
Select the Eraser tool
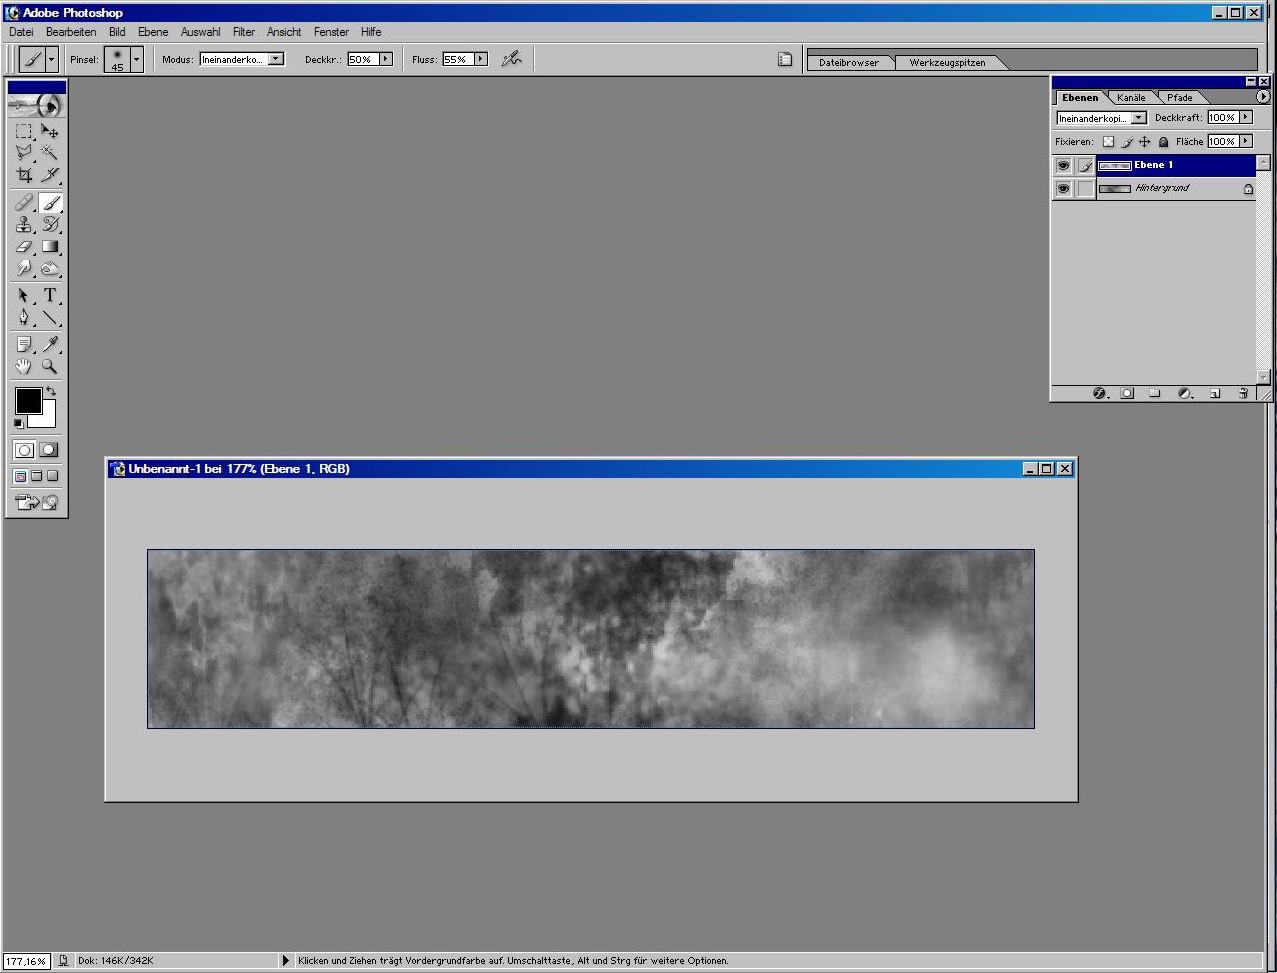[x=24, y=247]
